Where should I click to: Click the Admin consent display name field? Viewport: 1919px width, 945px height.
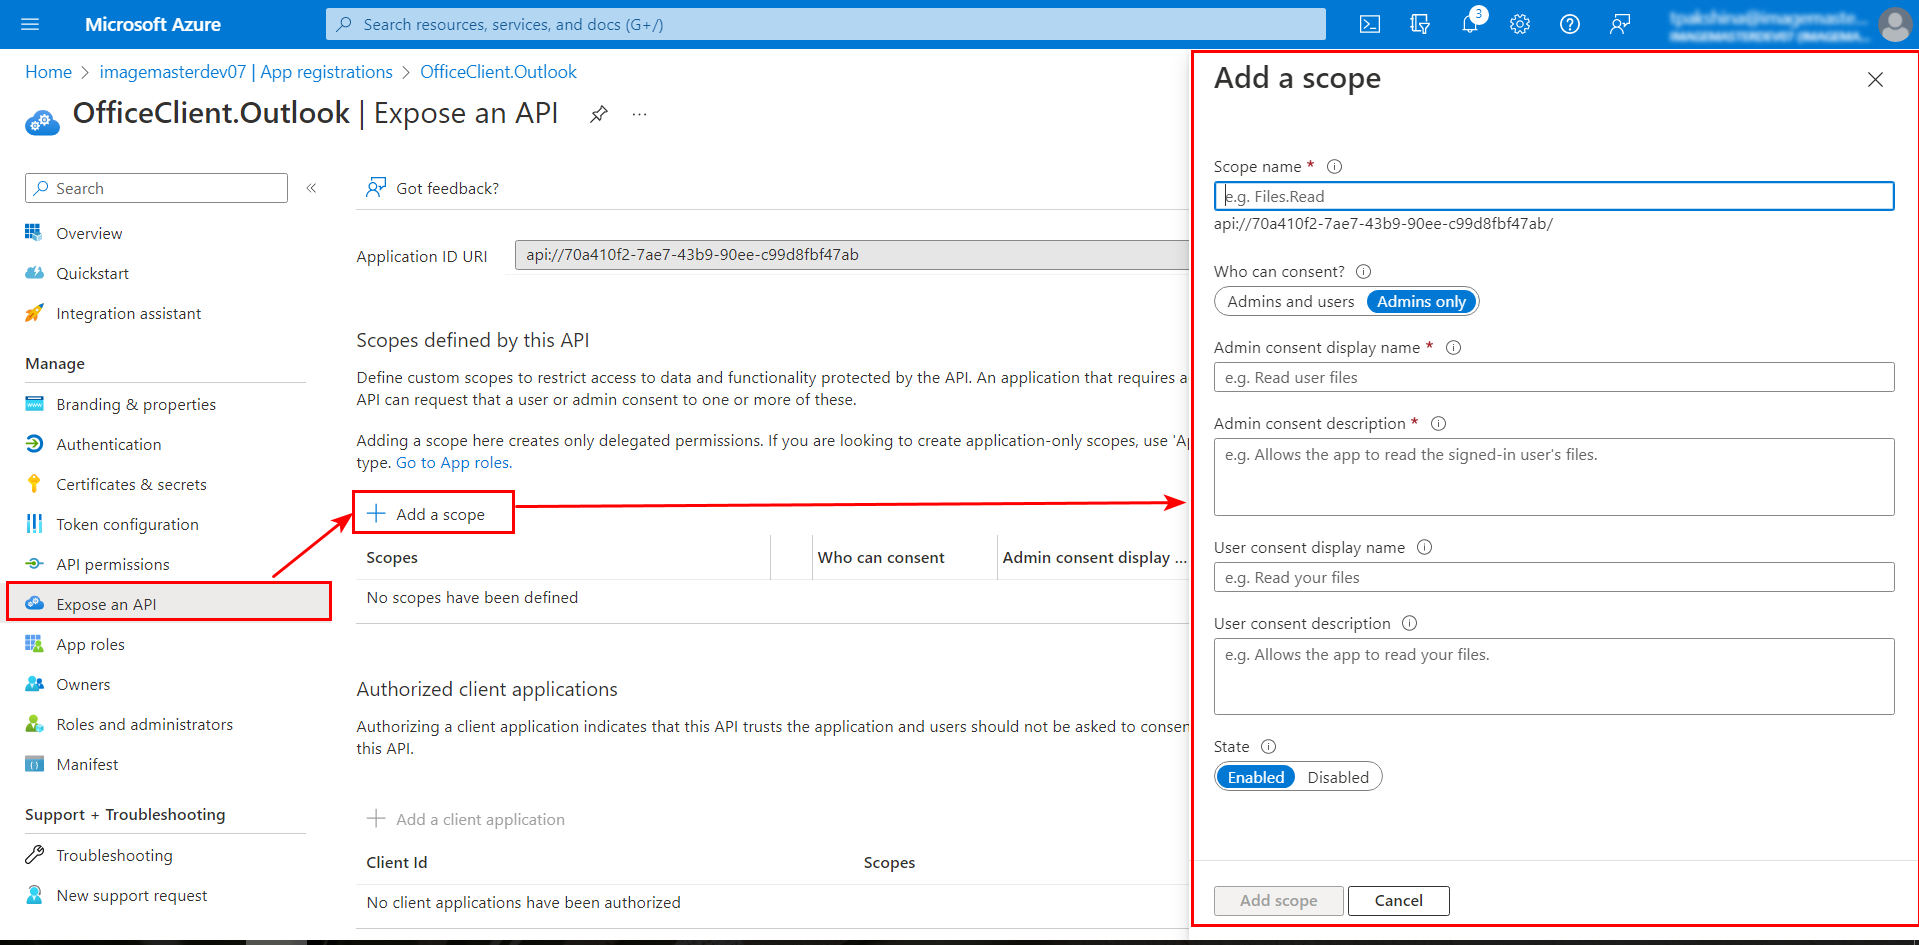tap(1554, 377)
